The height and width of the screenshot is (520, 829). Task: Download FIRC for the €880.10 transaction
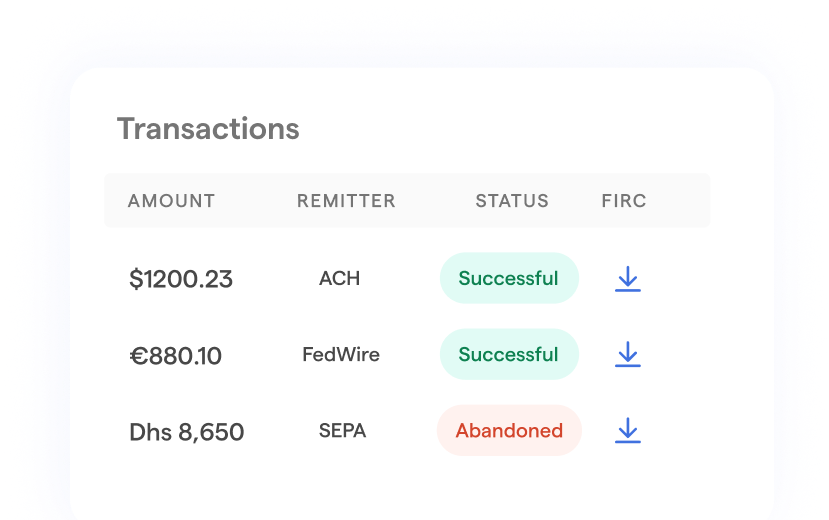point(627,355)
